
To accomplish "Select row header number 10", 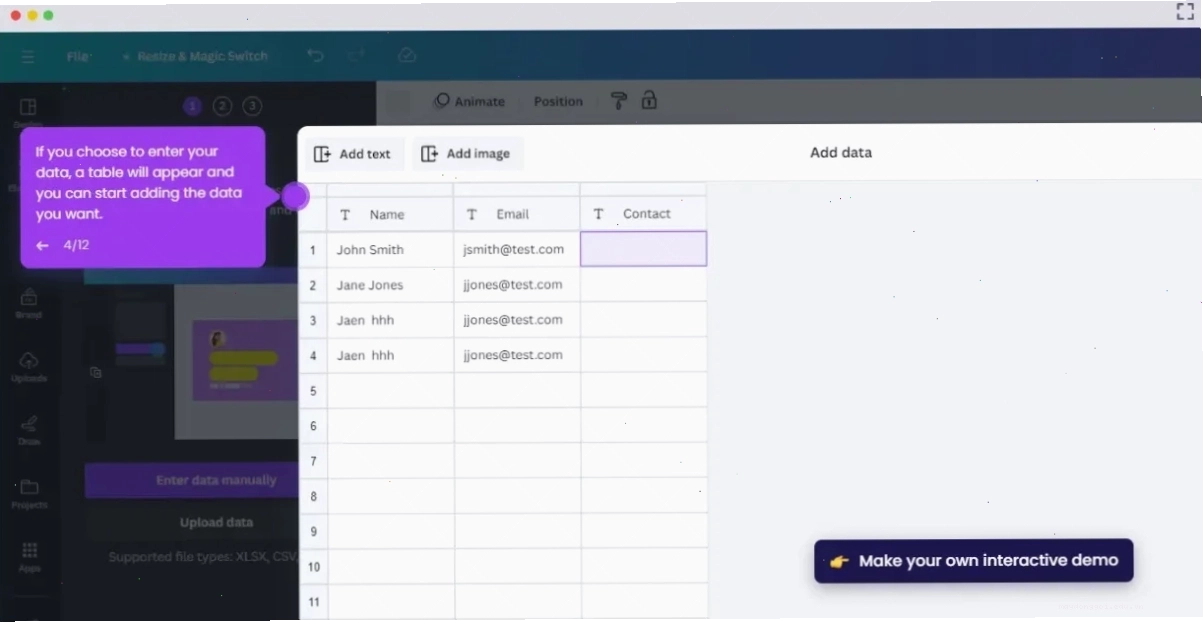I will [x=313, y=567].
